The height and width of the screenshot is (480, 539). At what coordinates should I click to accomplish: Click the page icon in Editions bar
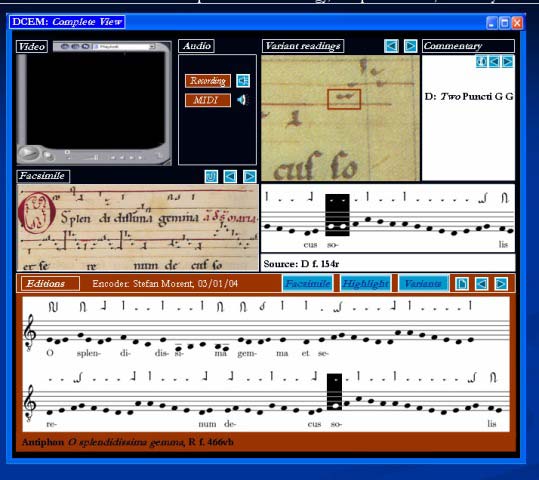tap(462, 284)
